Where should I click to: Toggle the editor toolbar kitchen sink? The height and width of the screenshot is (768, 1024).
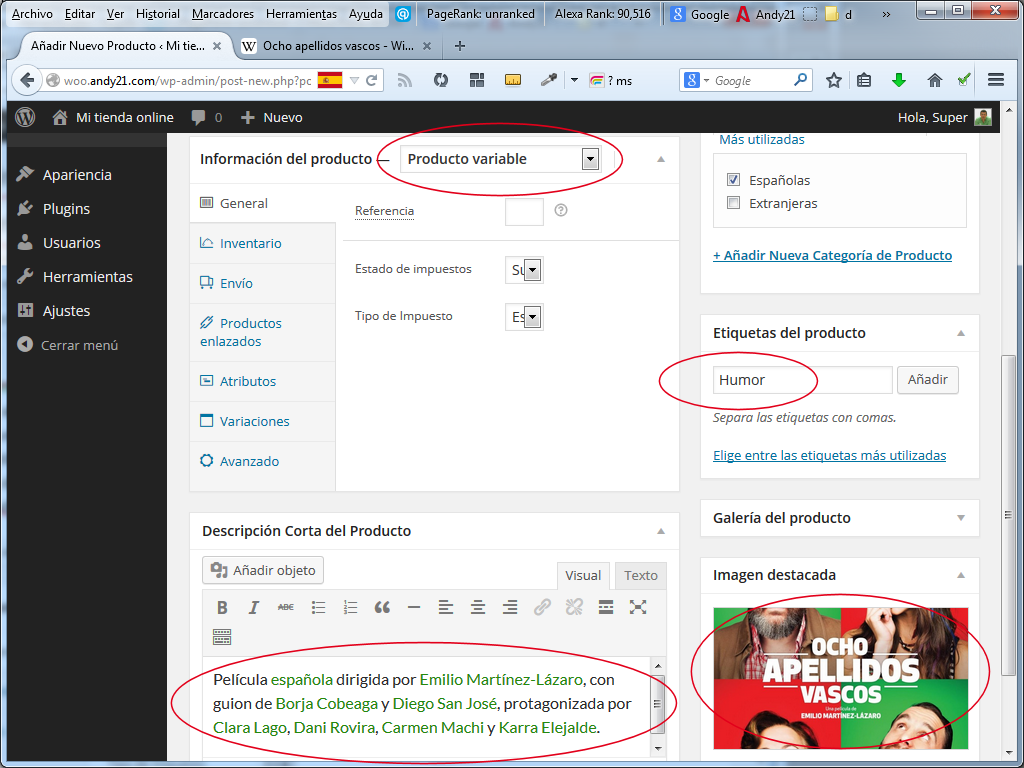pos(222,637)
